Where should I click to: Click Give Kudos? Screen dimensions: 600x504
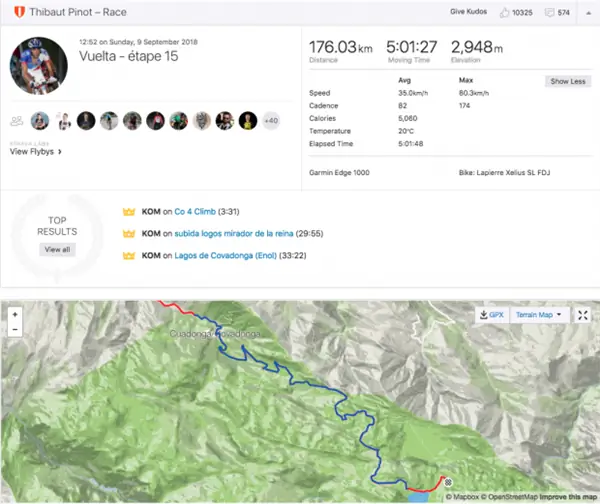point(468,12)
